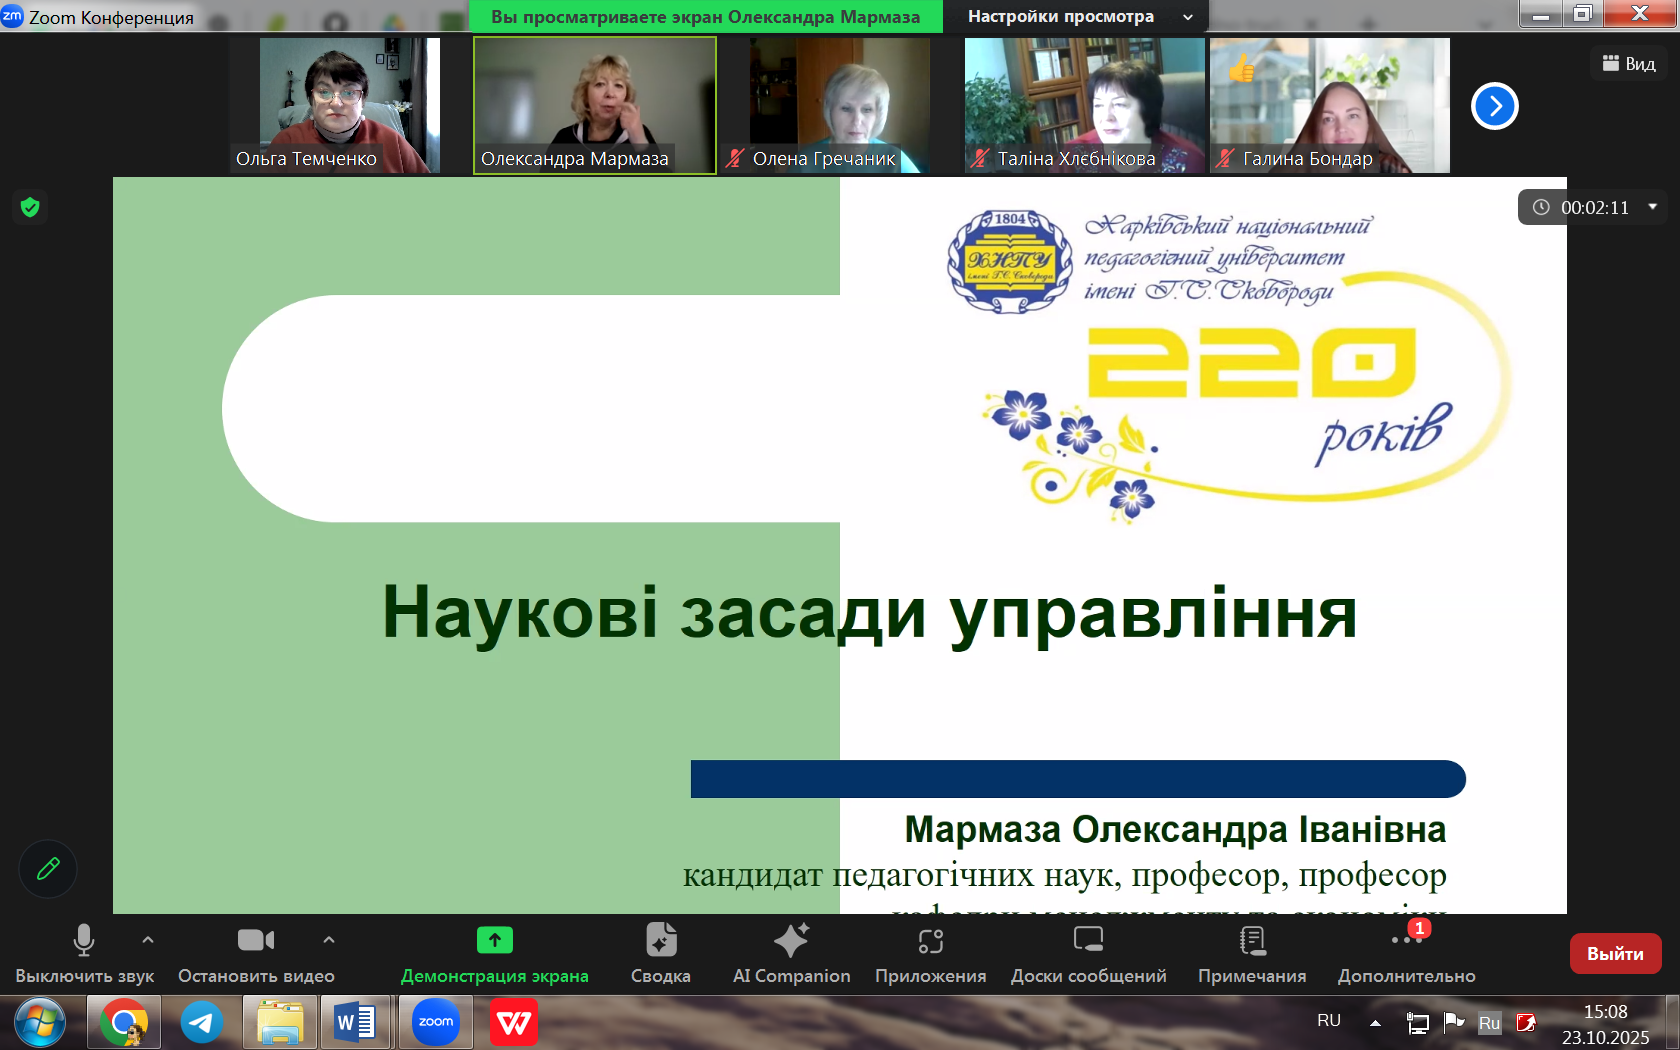This screenshot has height=1050, width=1680.
Task: Open Telegram from the taskbar
Action: tap(202, 1022)
